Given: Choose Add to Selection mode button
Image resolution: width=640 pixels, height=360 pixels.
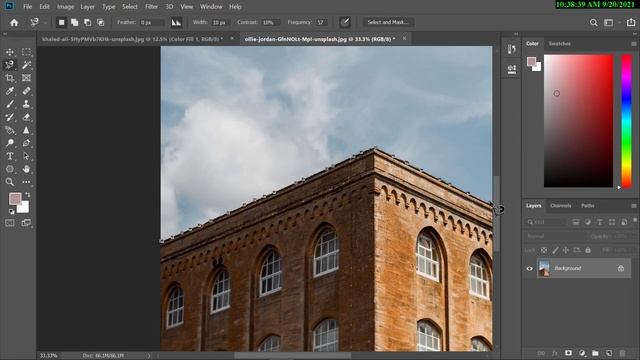Looking at the screenshot, I should [x=74, y=22].
